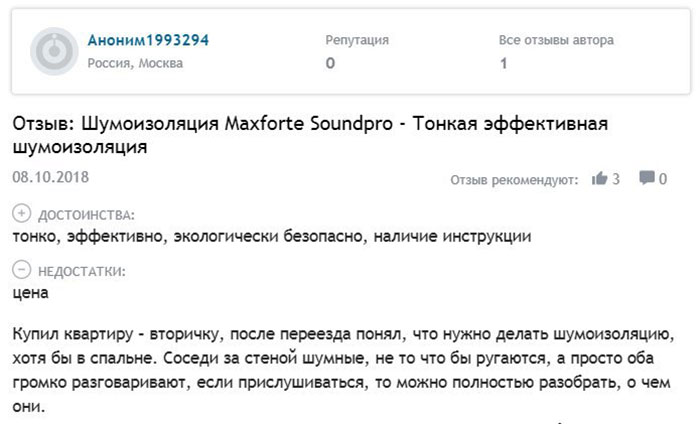Click the author's review count 1

(x=504, y=63)
